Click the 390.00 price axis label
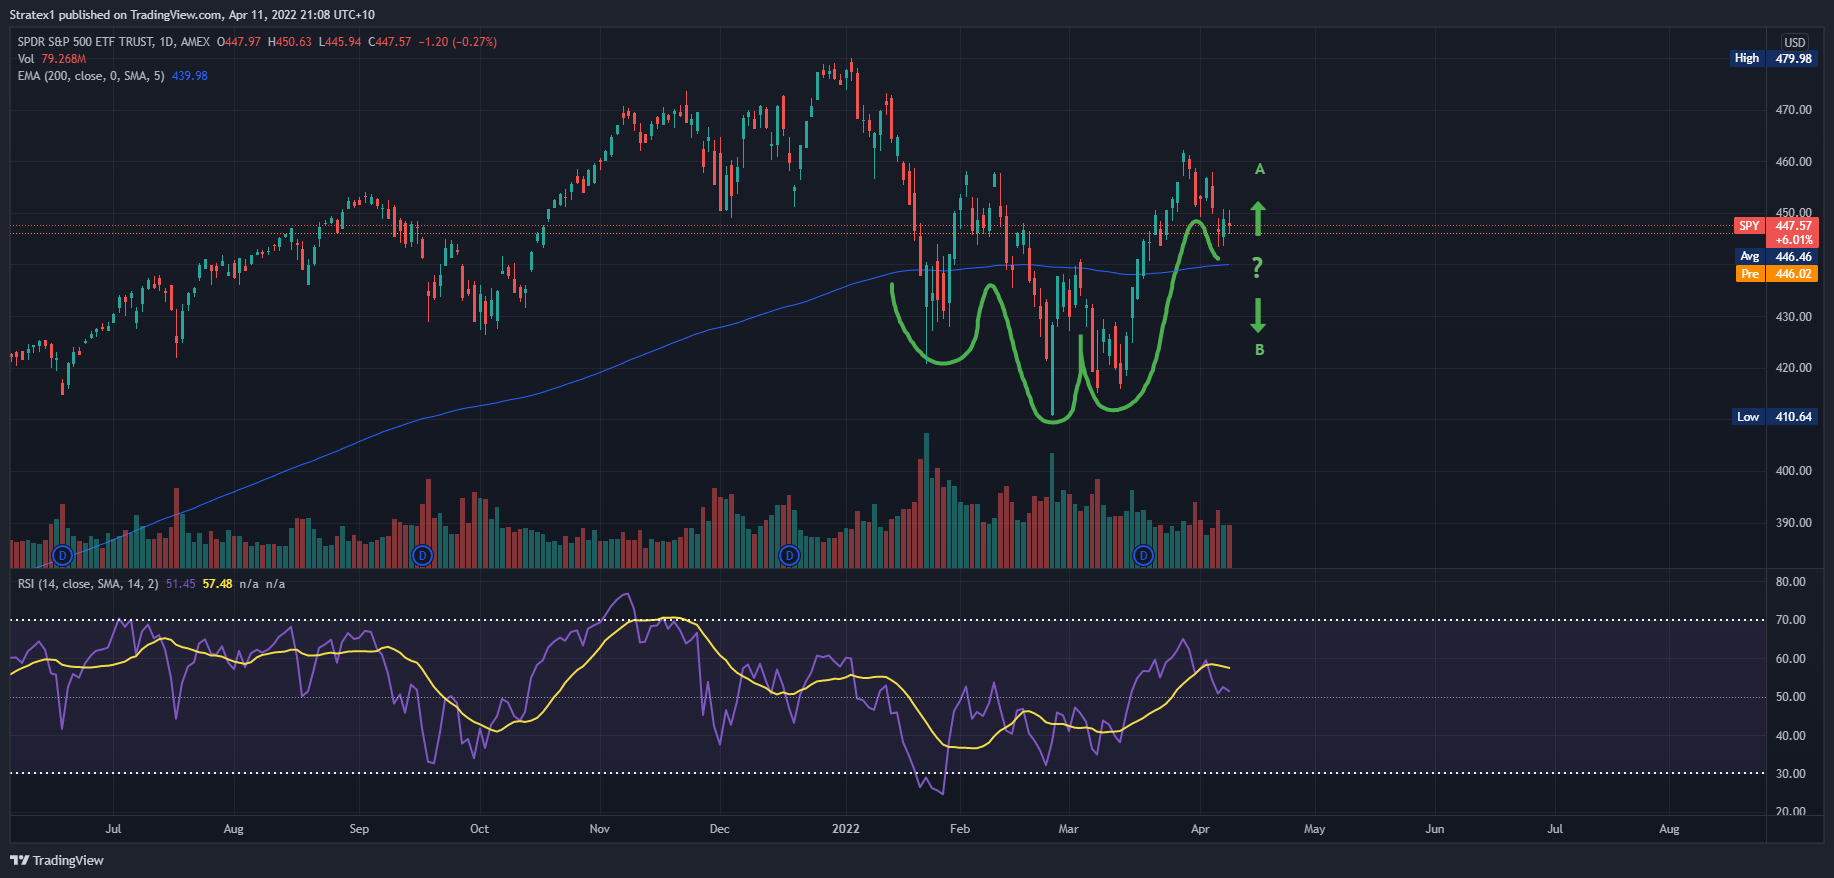The height and width of the screenshot is (878, 1834). (1794, 522)
